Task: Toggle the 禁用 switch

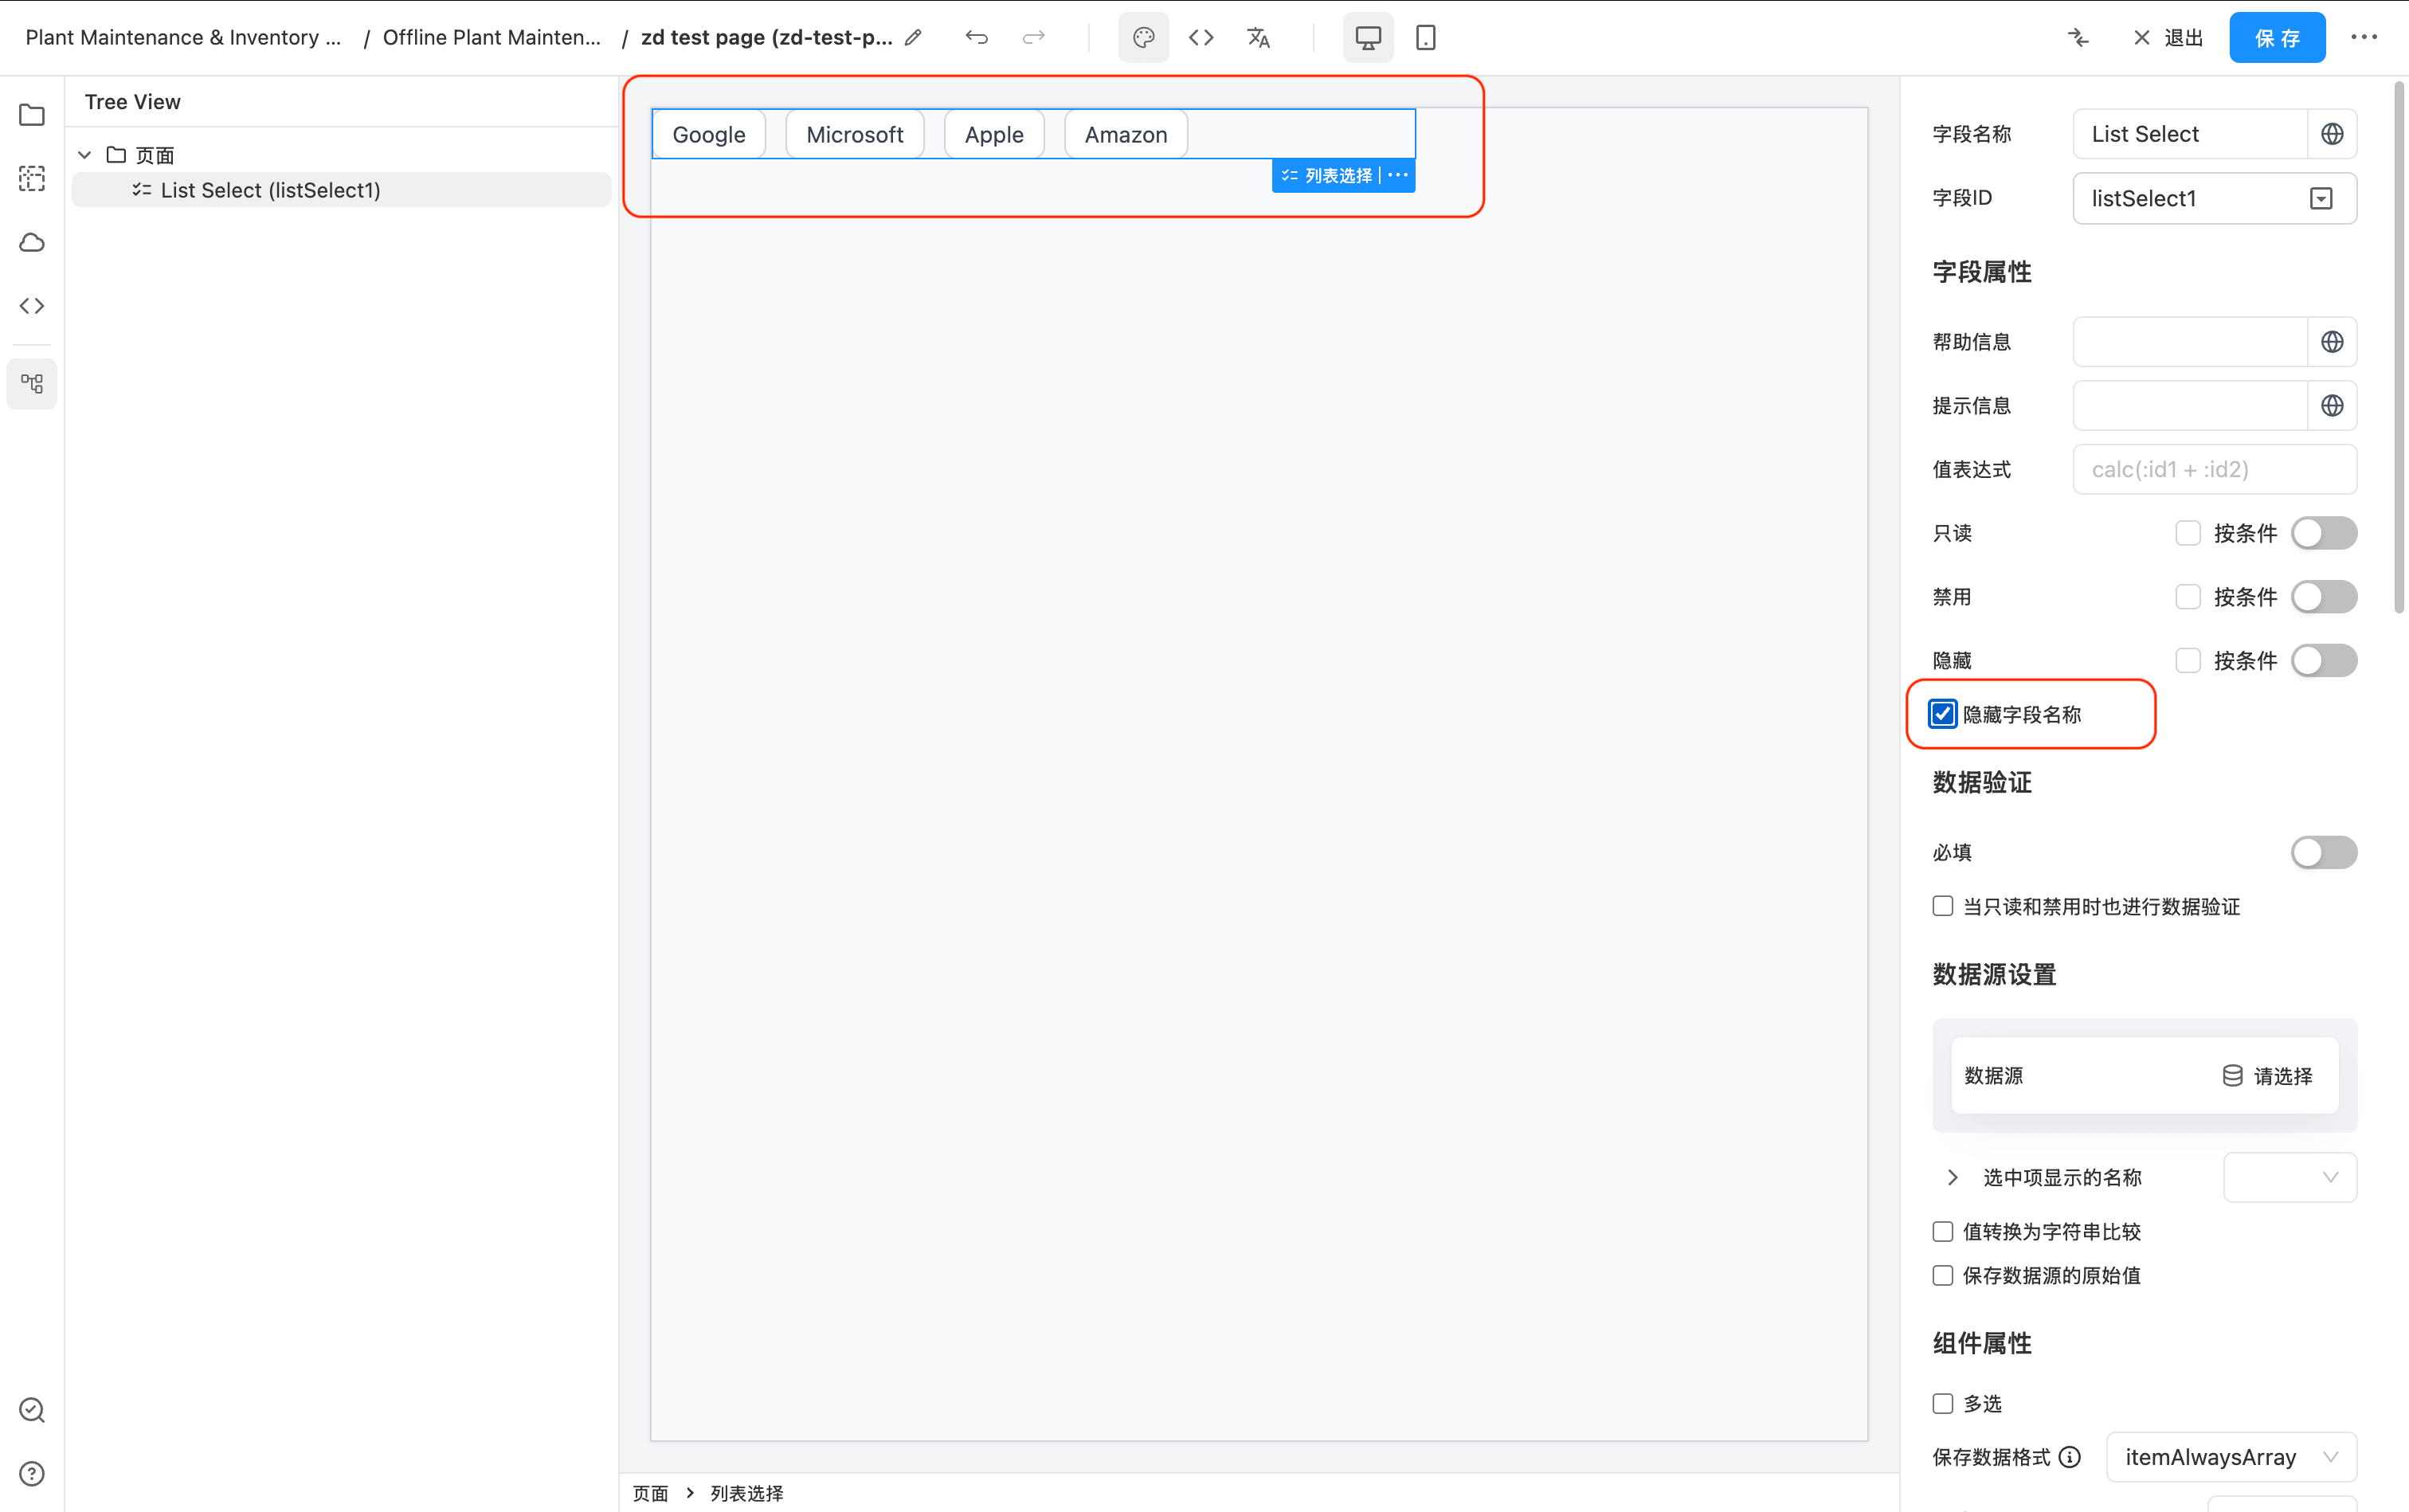Action: tap(2324, 597)
